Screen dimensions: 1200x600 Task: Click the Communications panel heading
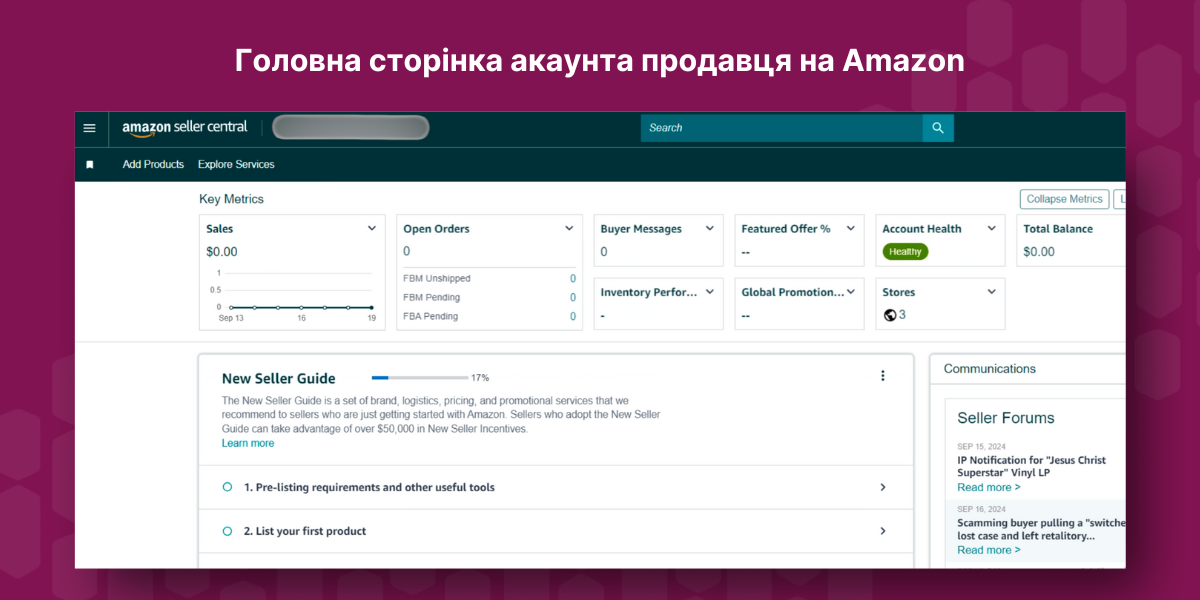(x=990, y=369)
